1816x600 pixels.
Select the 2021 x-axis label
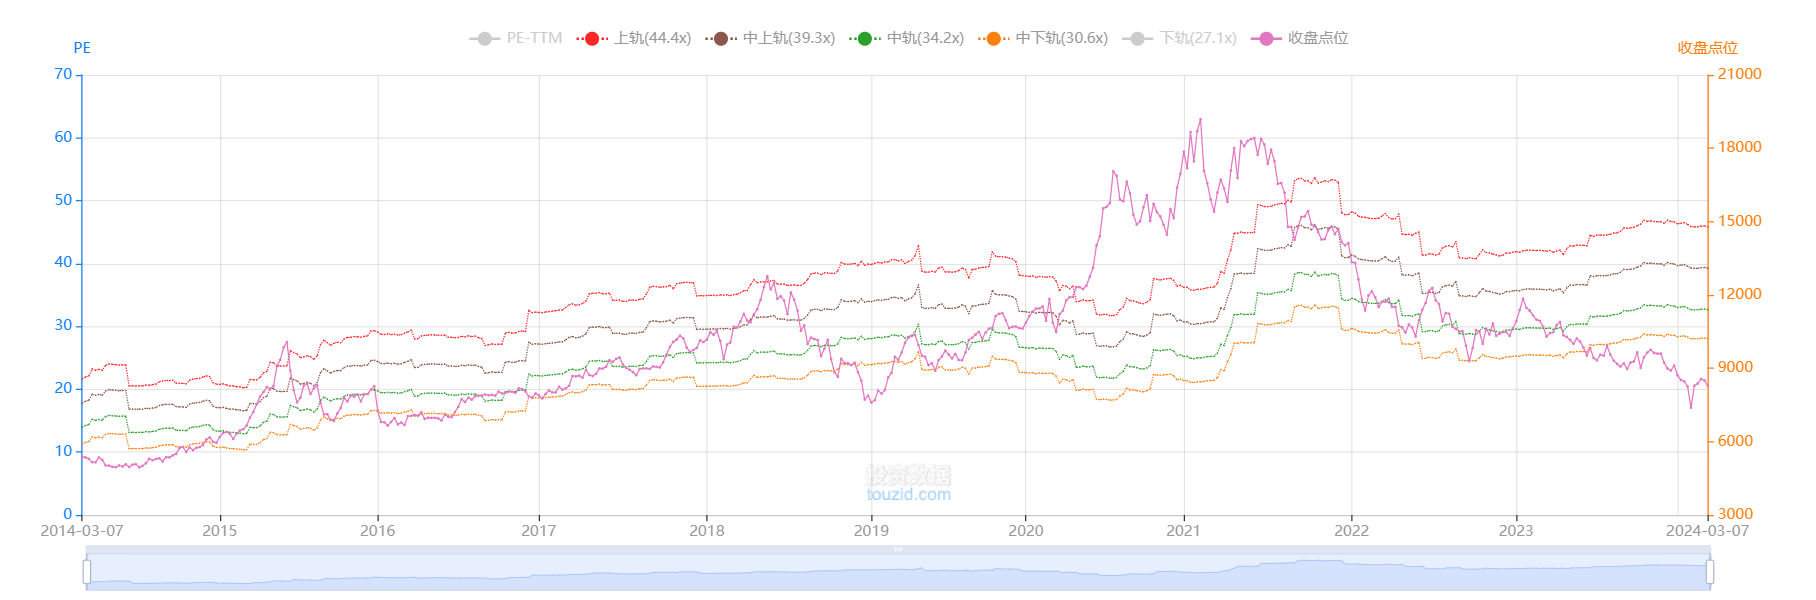click(x=1183, y=531)
